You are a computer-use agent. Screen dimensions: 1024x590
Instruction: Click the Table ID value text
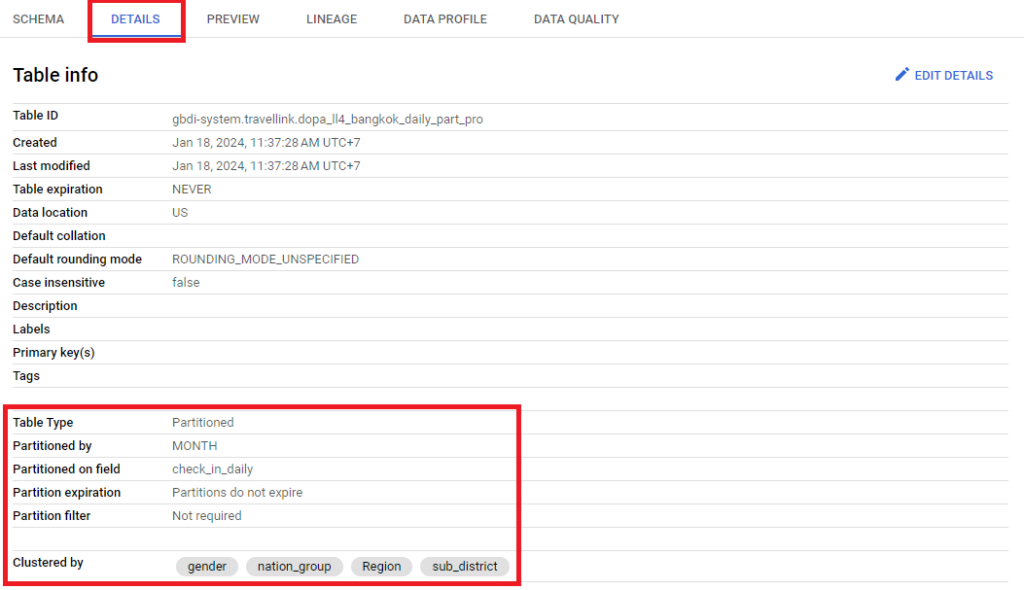(x=327, y=119)
